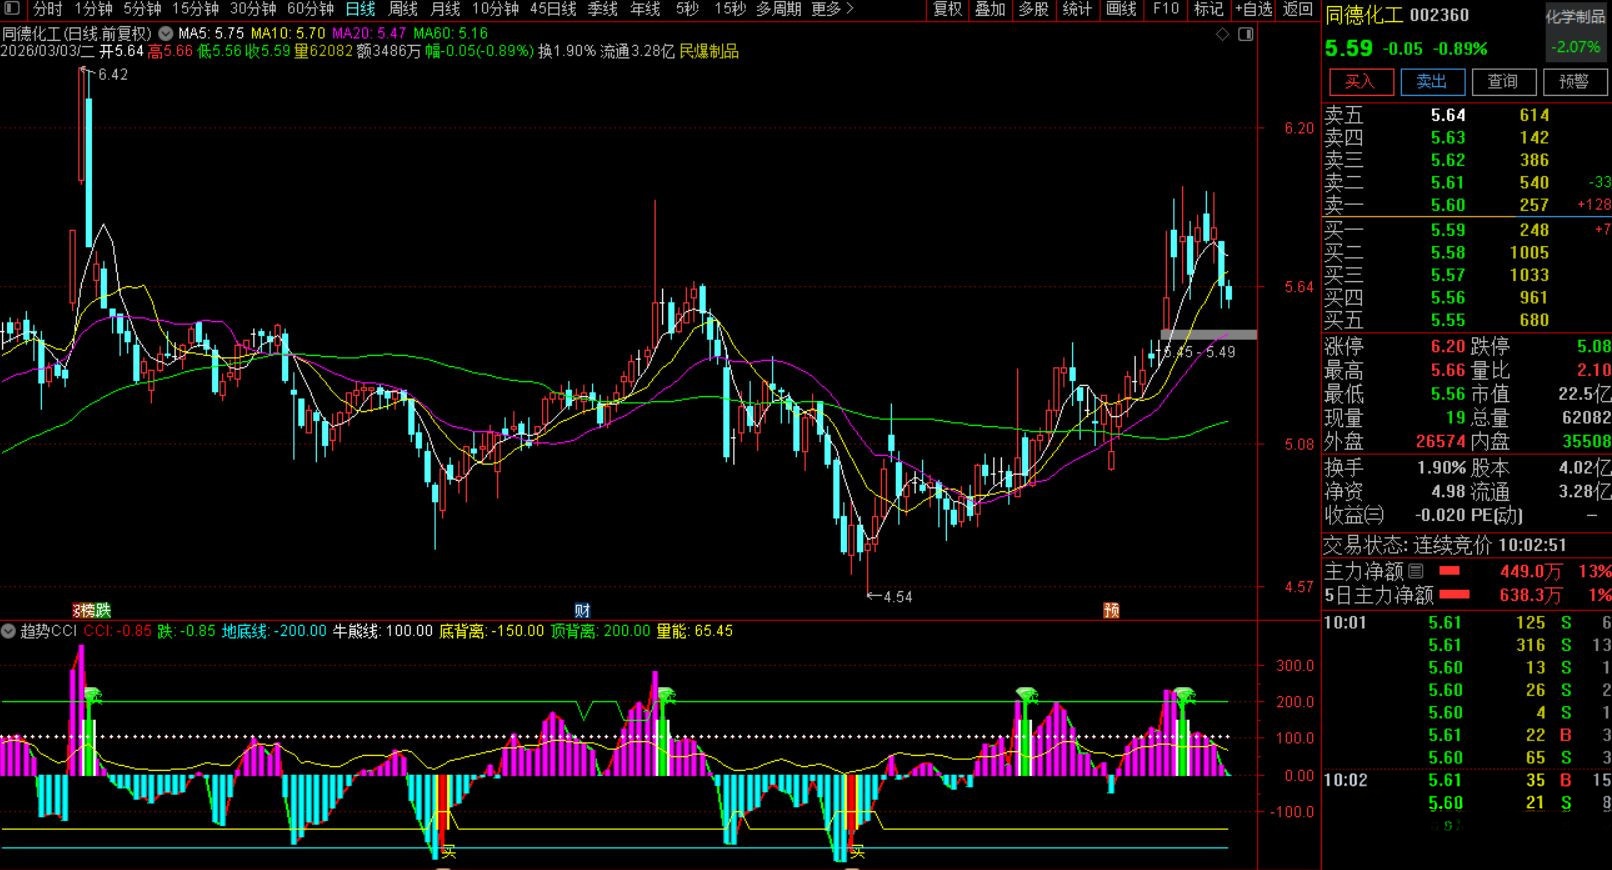
Task: Toggle the right info panel icon
Action: point(1245,34)
